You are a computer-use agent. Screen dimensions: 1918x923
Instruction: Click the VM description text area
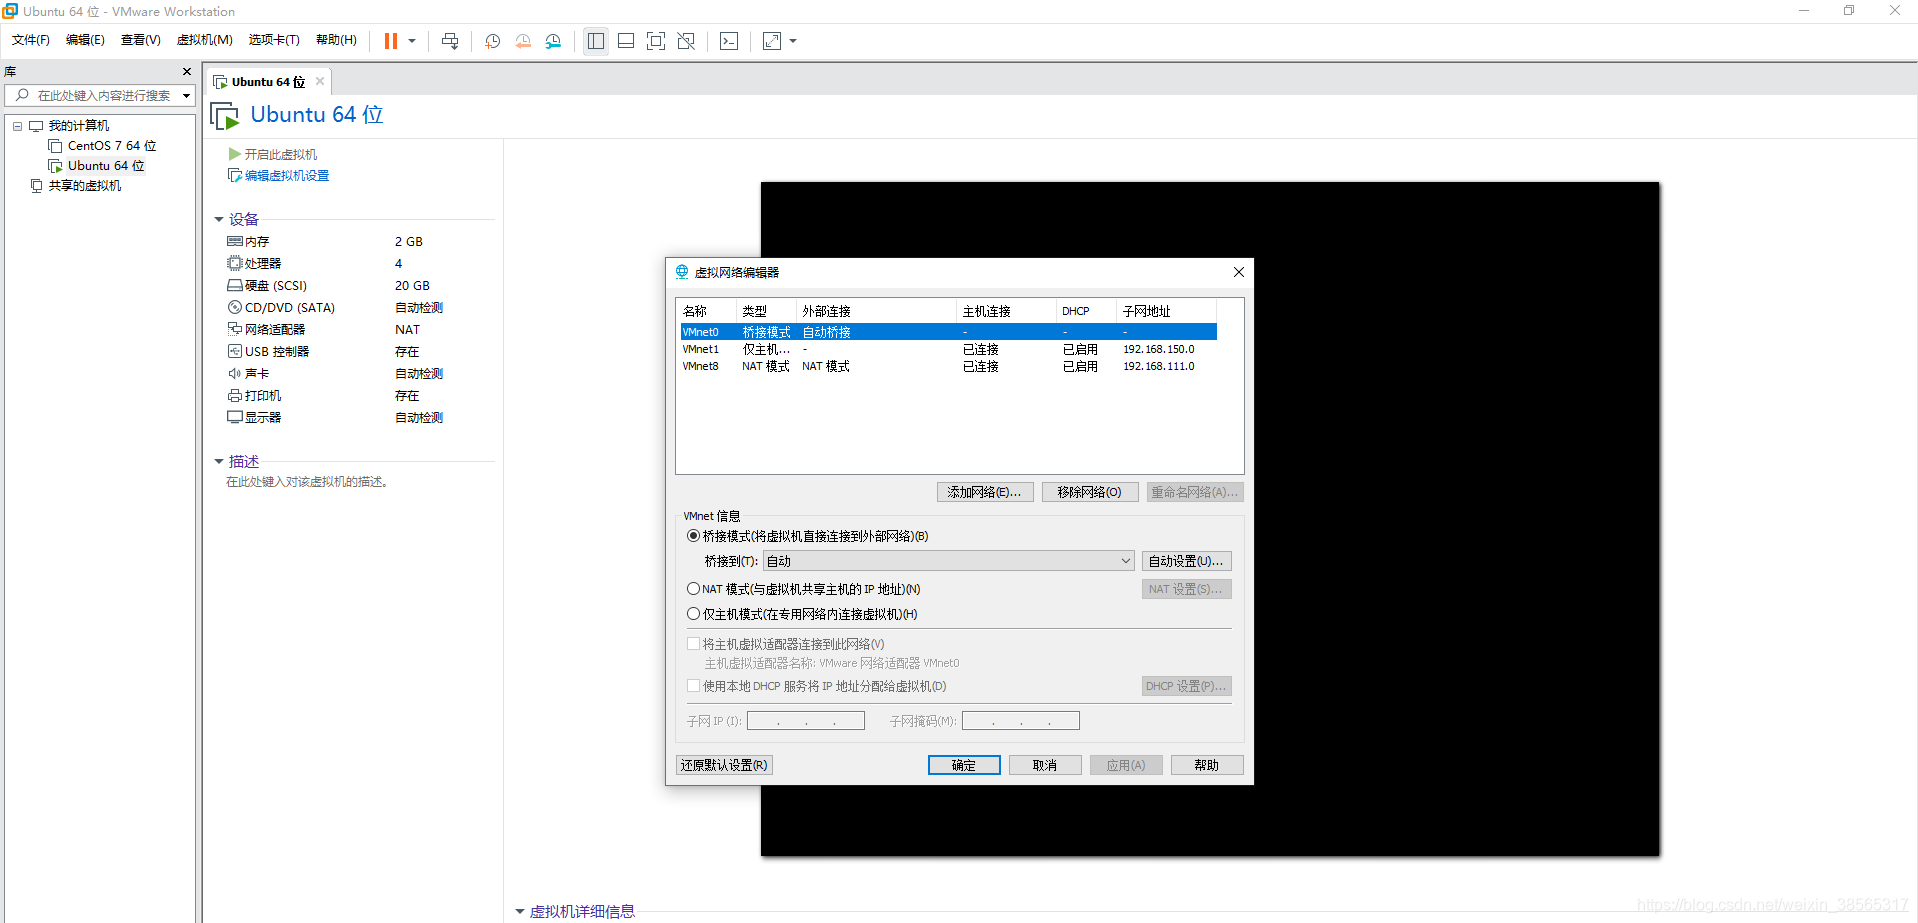pos(306,482)
